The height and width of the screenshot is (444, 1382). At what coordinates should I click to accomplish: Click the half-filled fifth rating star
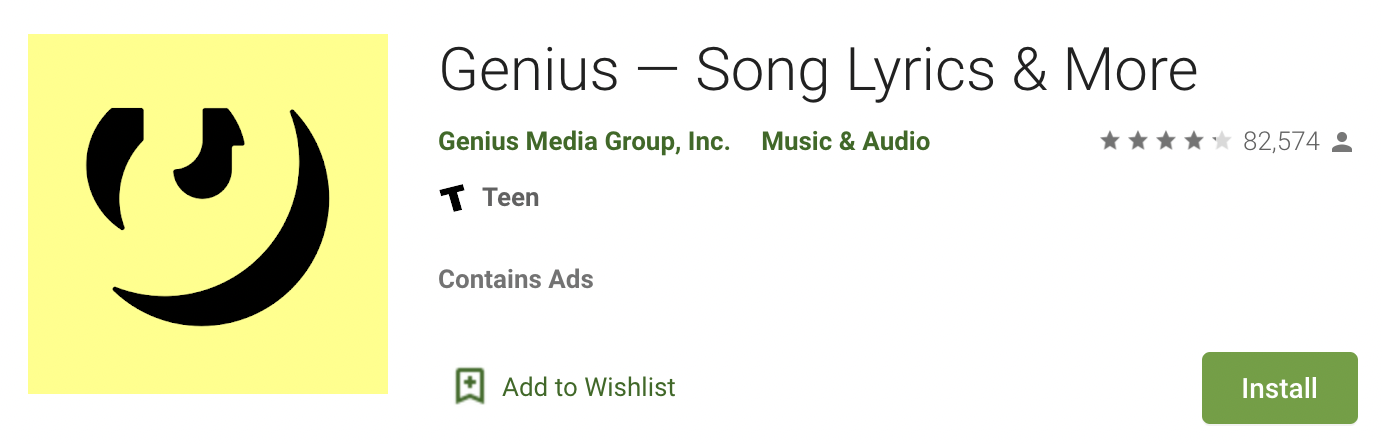pos(1221,142)
